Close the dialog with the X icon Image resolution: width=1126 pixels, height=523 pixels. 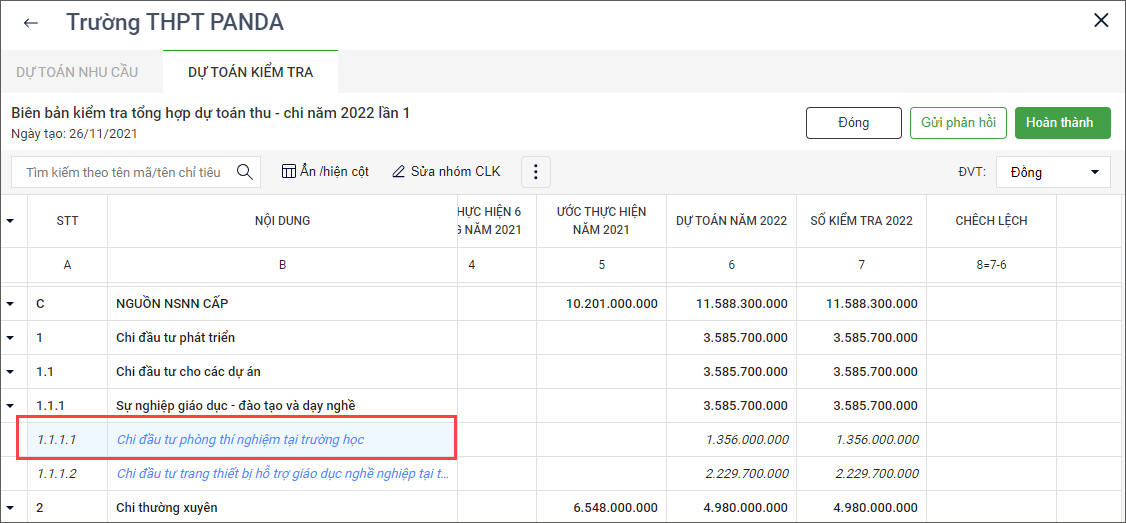click(x=1101, y=21)
